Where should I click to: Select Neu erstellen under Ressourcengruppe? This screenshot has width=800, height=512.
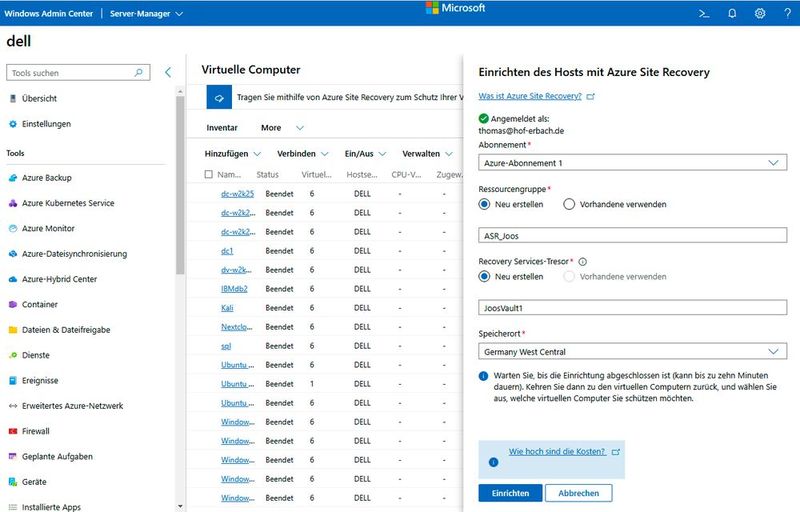[x=484, y=204]
